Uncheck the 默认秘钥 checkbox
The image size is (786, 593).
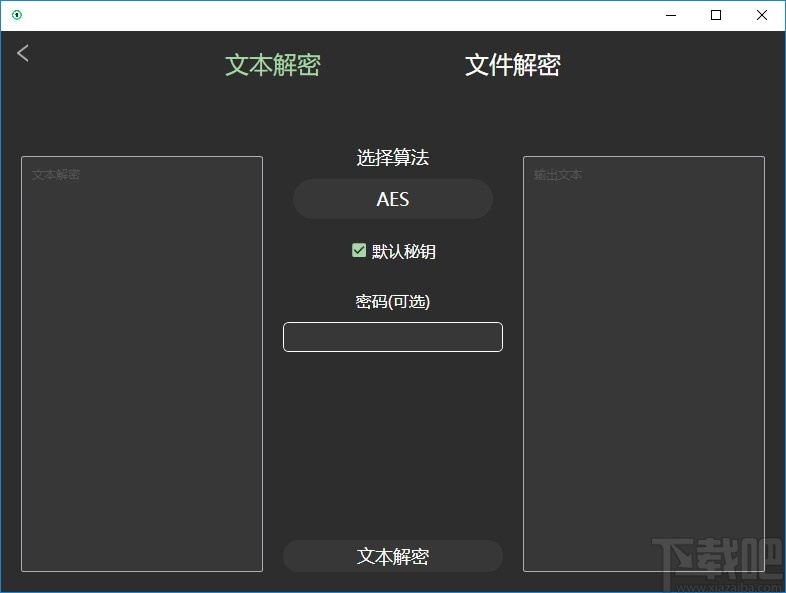[359, 250]
